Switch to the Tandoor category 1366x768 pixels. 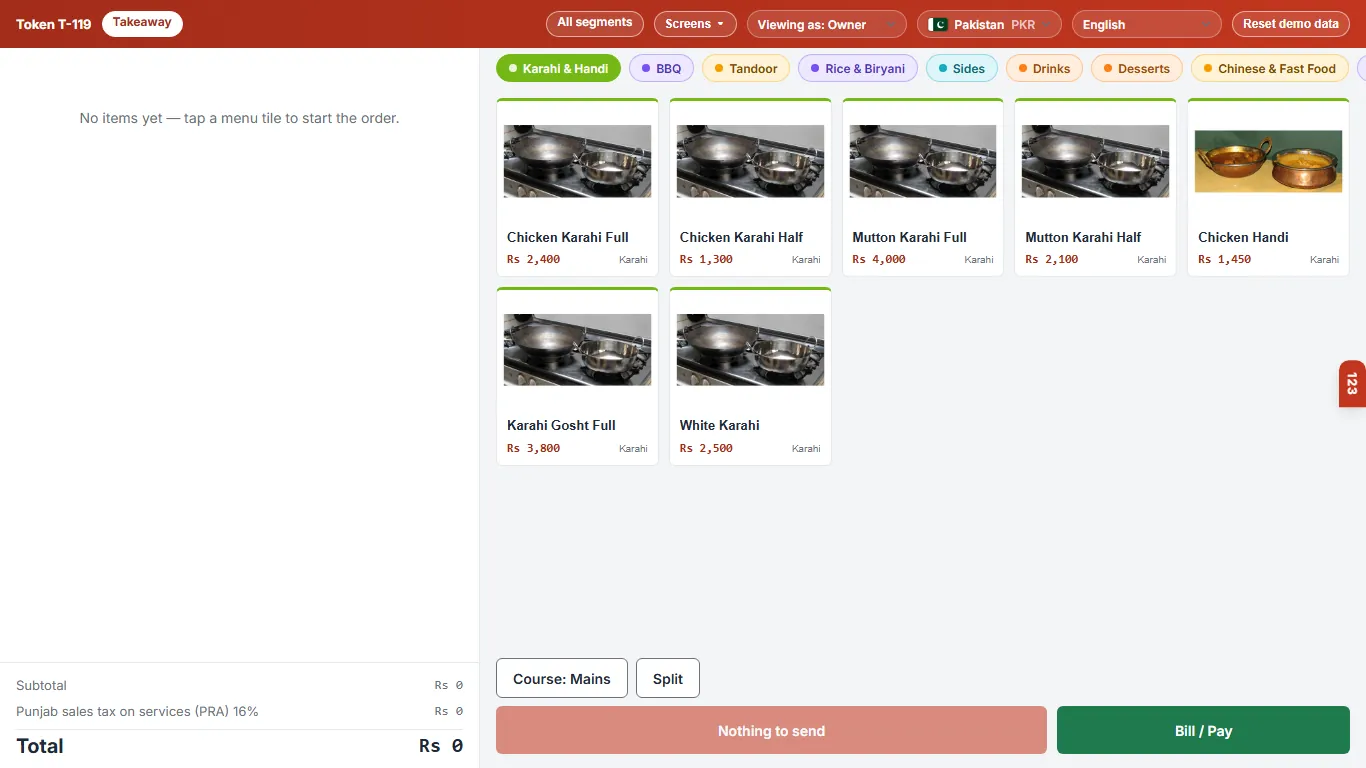click(746, 68)
